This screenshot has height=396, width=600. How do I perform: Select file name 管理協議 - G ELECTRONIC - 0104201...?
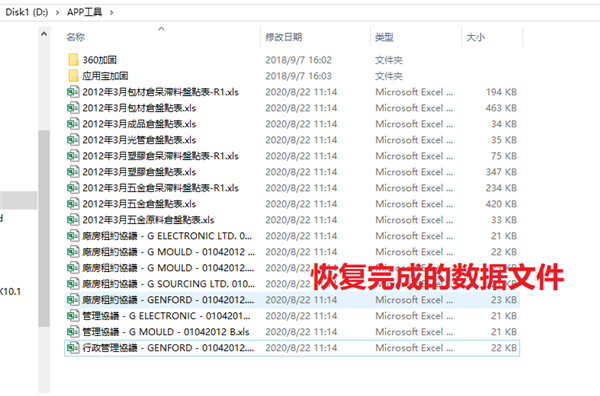click(x=166, y=316)
